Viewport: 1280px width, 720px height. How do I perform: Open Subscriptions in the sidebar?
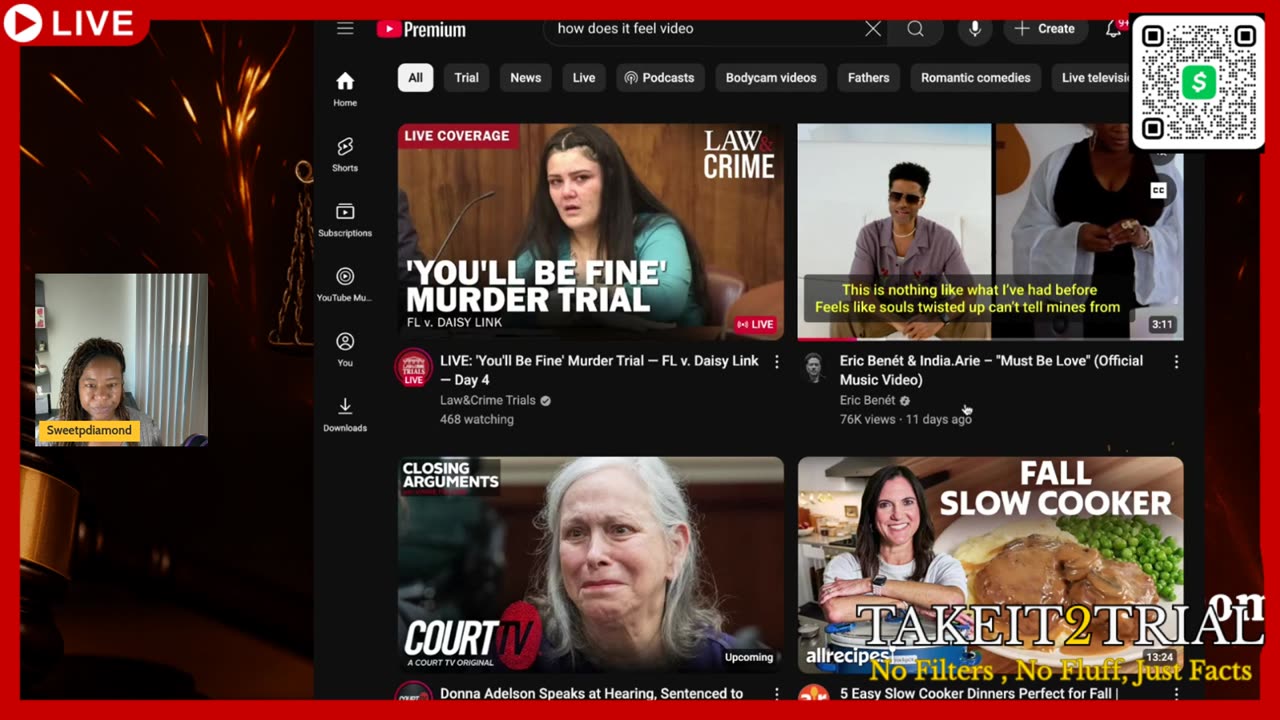point(345,219)
